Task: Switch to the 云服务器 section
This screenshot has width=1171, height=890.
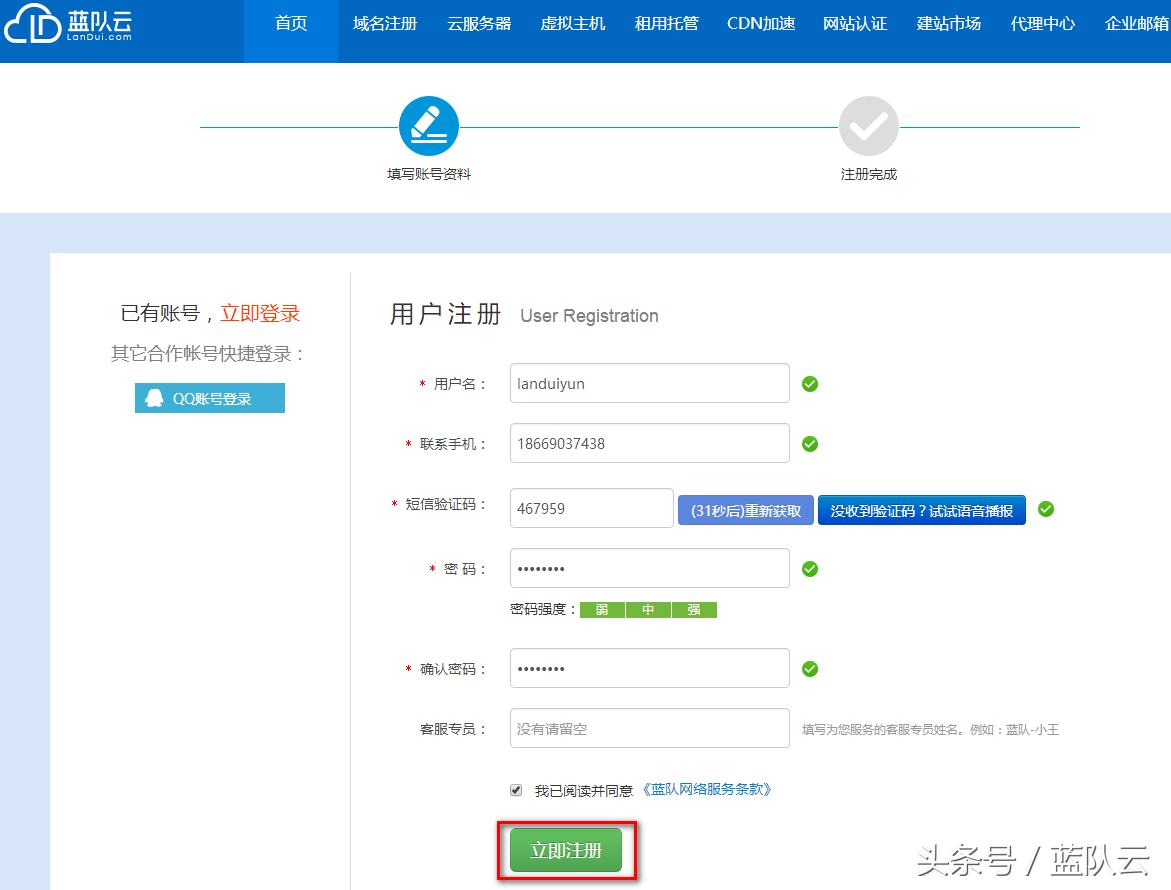Action: tap(478, 23)
